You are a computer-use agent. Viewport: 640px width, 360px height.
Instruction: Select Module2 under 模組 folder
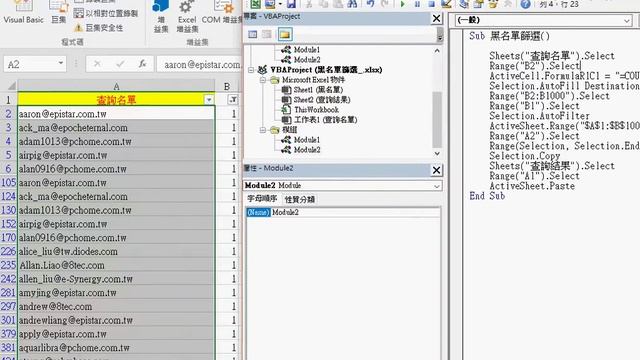click(307, 150)
